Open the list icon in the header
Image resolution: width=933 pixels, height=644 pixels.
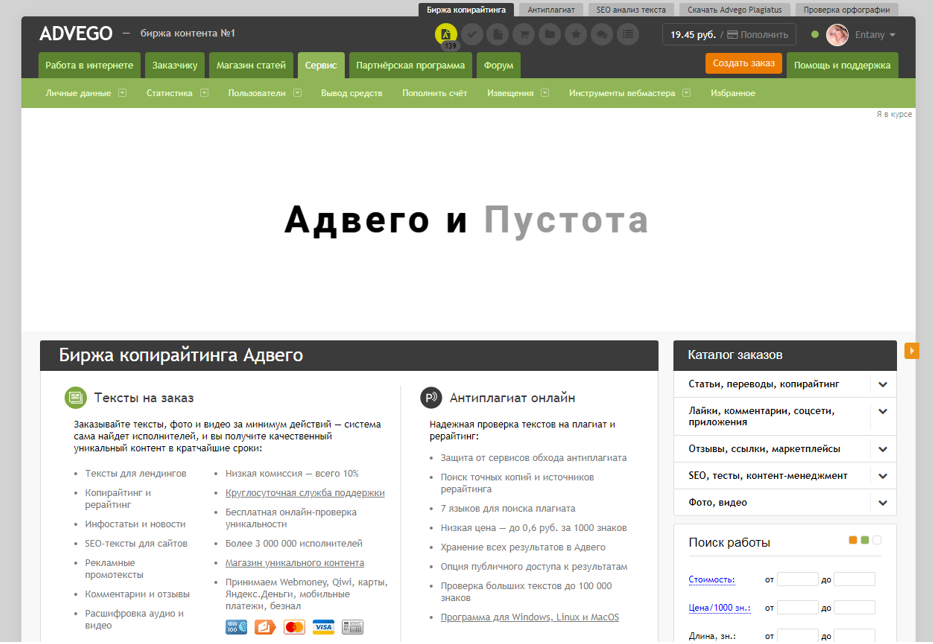[628, 35]
